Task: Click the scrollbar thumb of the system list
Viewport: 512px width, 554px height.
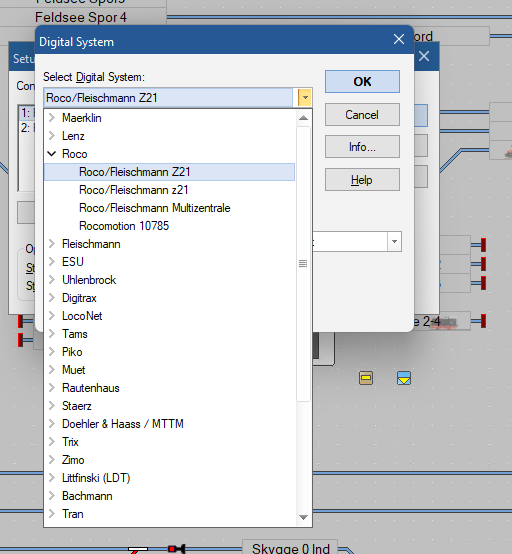Action: tap(303, 264)
